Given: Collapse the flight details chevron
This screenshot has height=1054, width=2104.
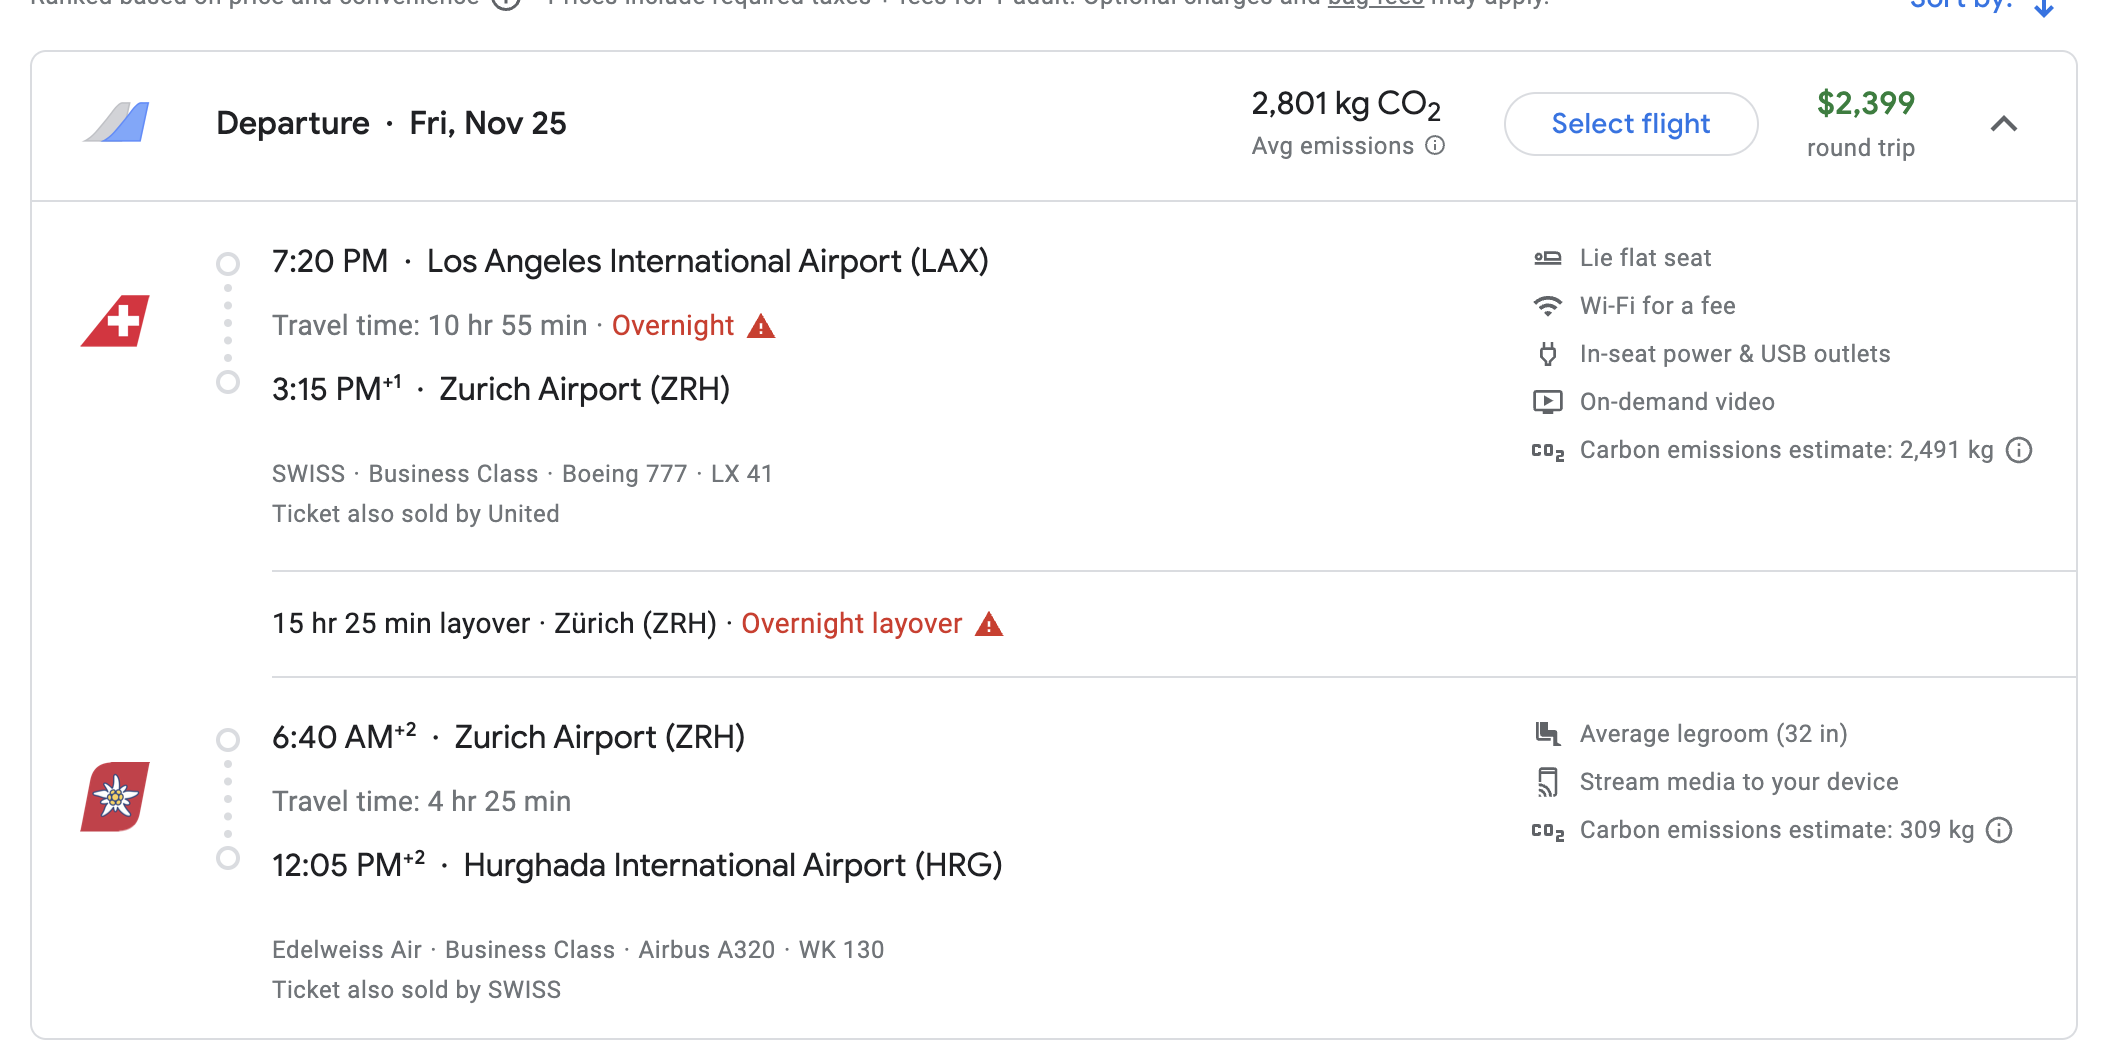Looking at the screenshot, I should point(2003,124).
